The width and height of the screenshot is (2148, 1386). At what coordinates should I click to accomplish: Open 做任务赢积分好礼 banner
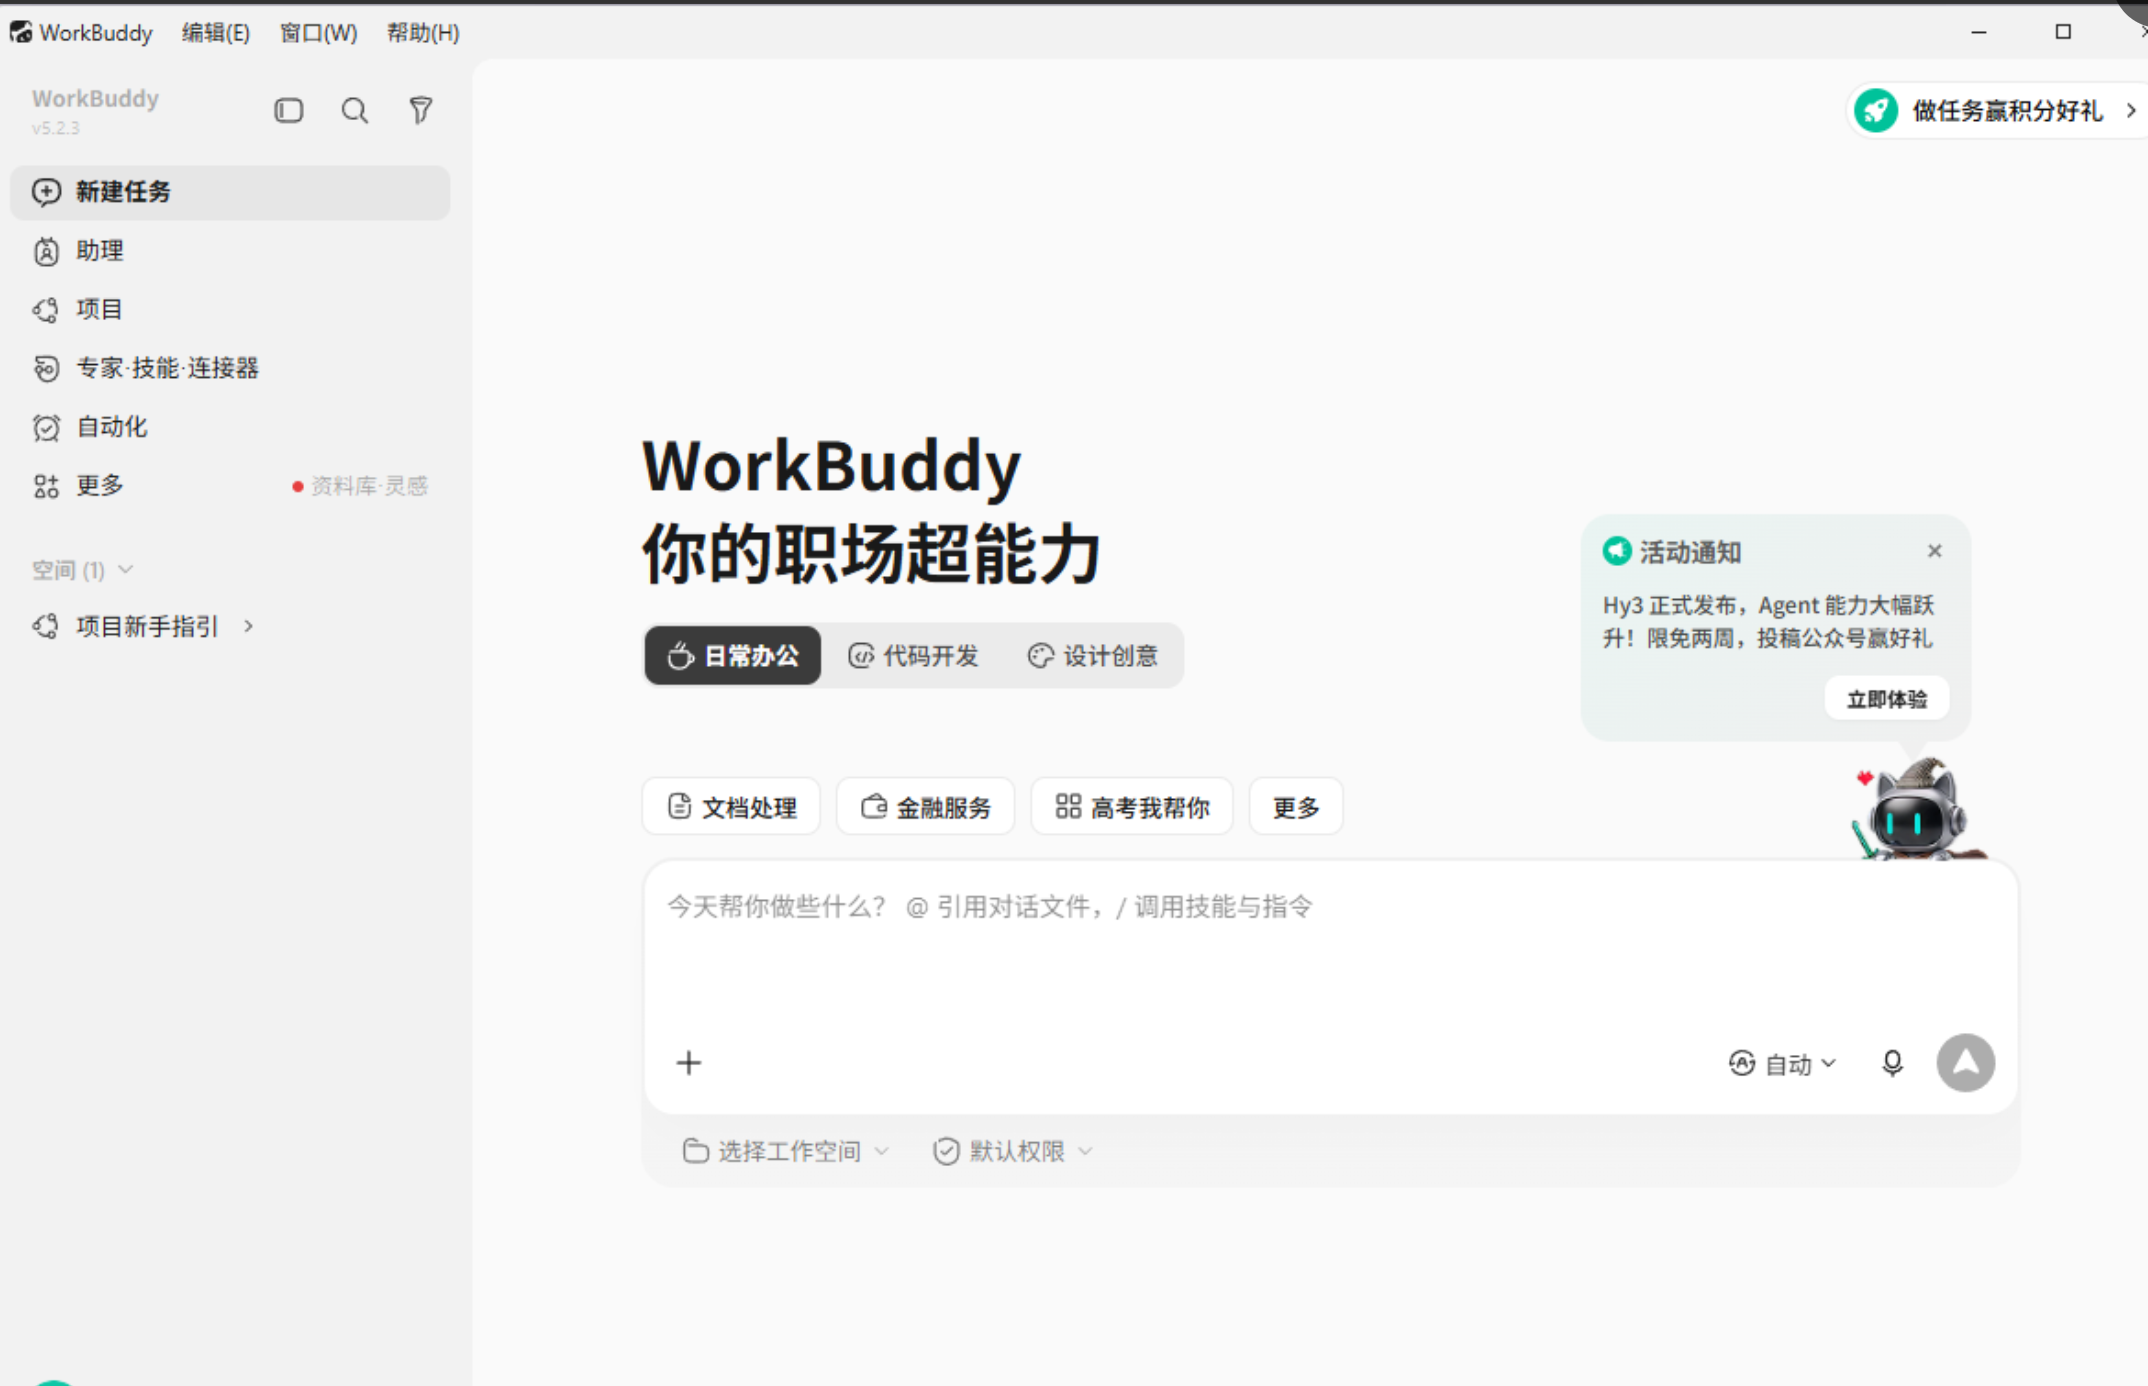tap(1996, 110)
